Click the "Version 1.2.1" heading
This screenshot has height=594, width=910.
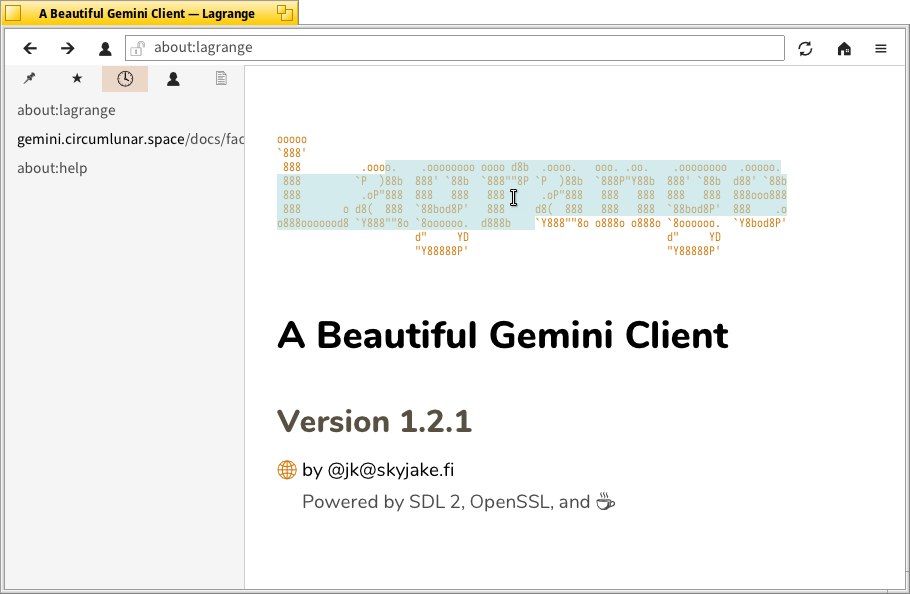[374, 421]
